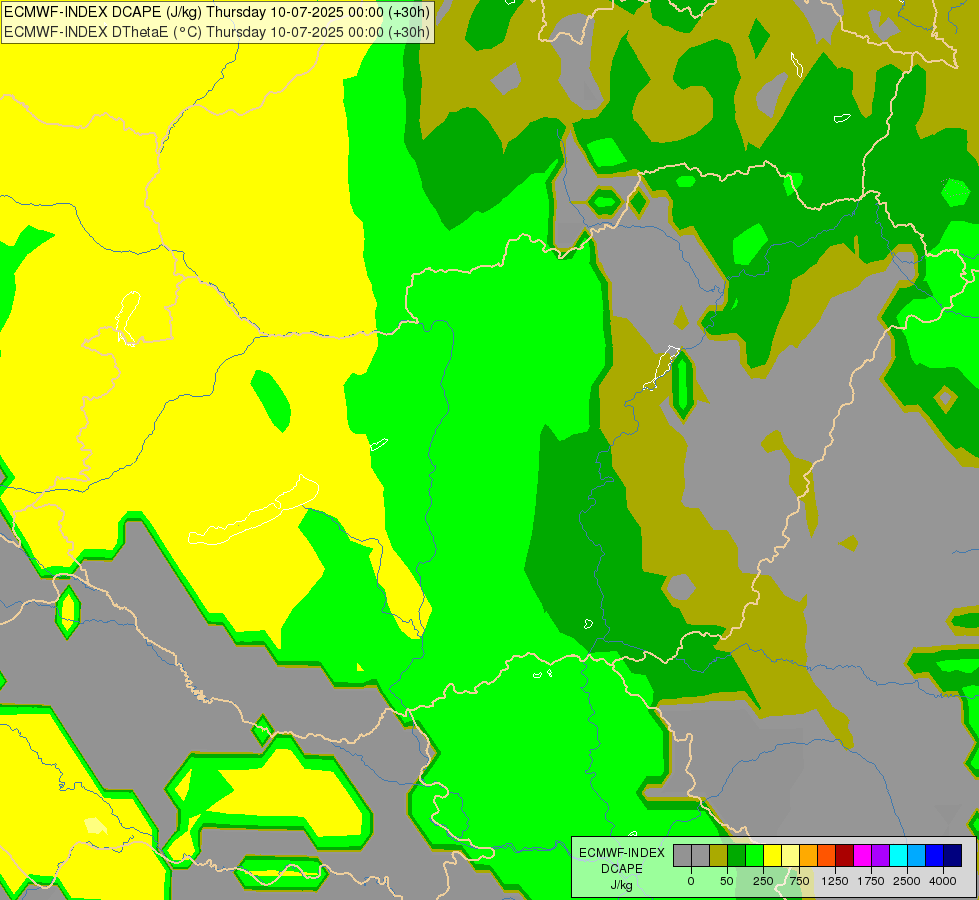Select the dark green legend swatch
Viewport: 979px width, 900px height.
pos(737,856)
